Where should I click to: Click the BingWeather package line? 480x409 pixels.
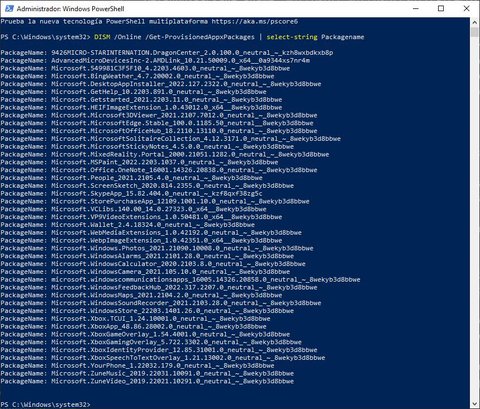(x=137, y=76)
